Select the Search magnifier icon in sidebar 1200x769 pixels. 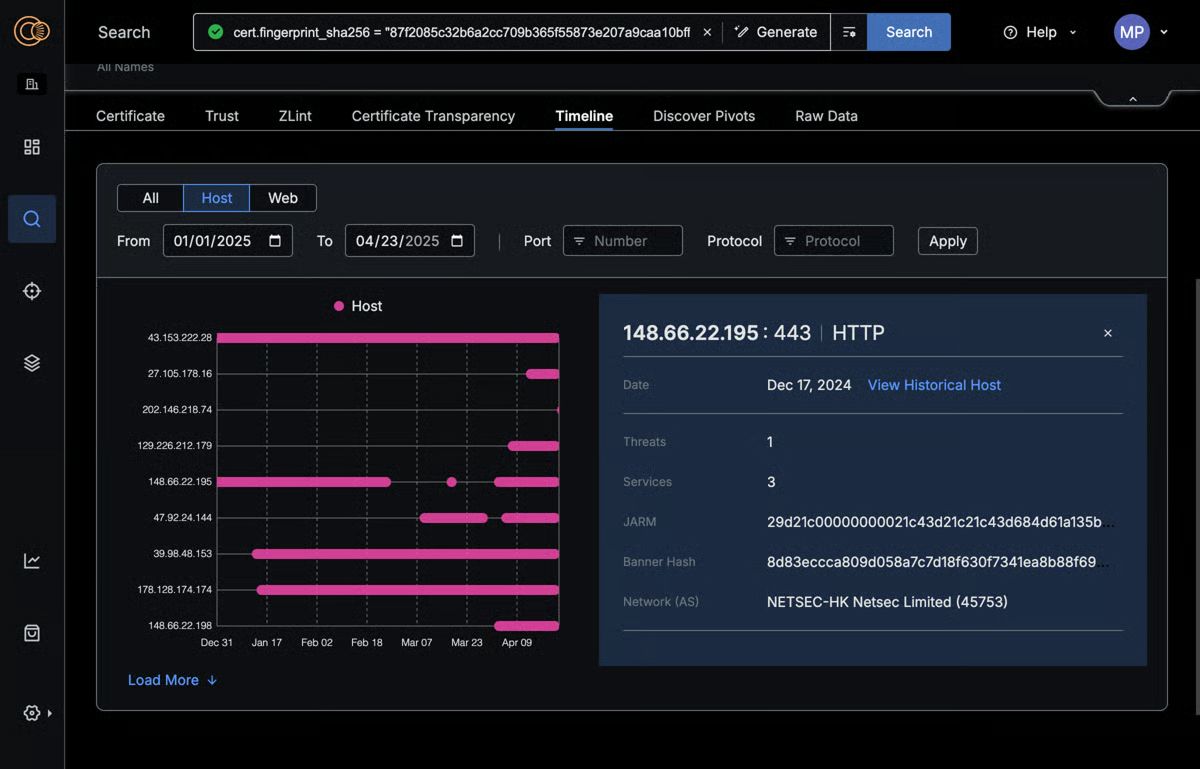click(31, 219)
